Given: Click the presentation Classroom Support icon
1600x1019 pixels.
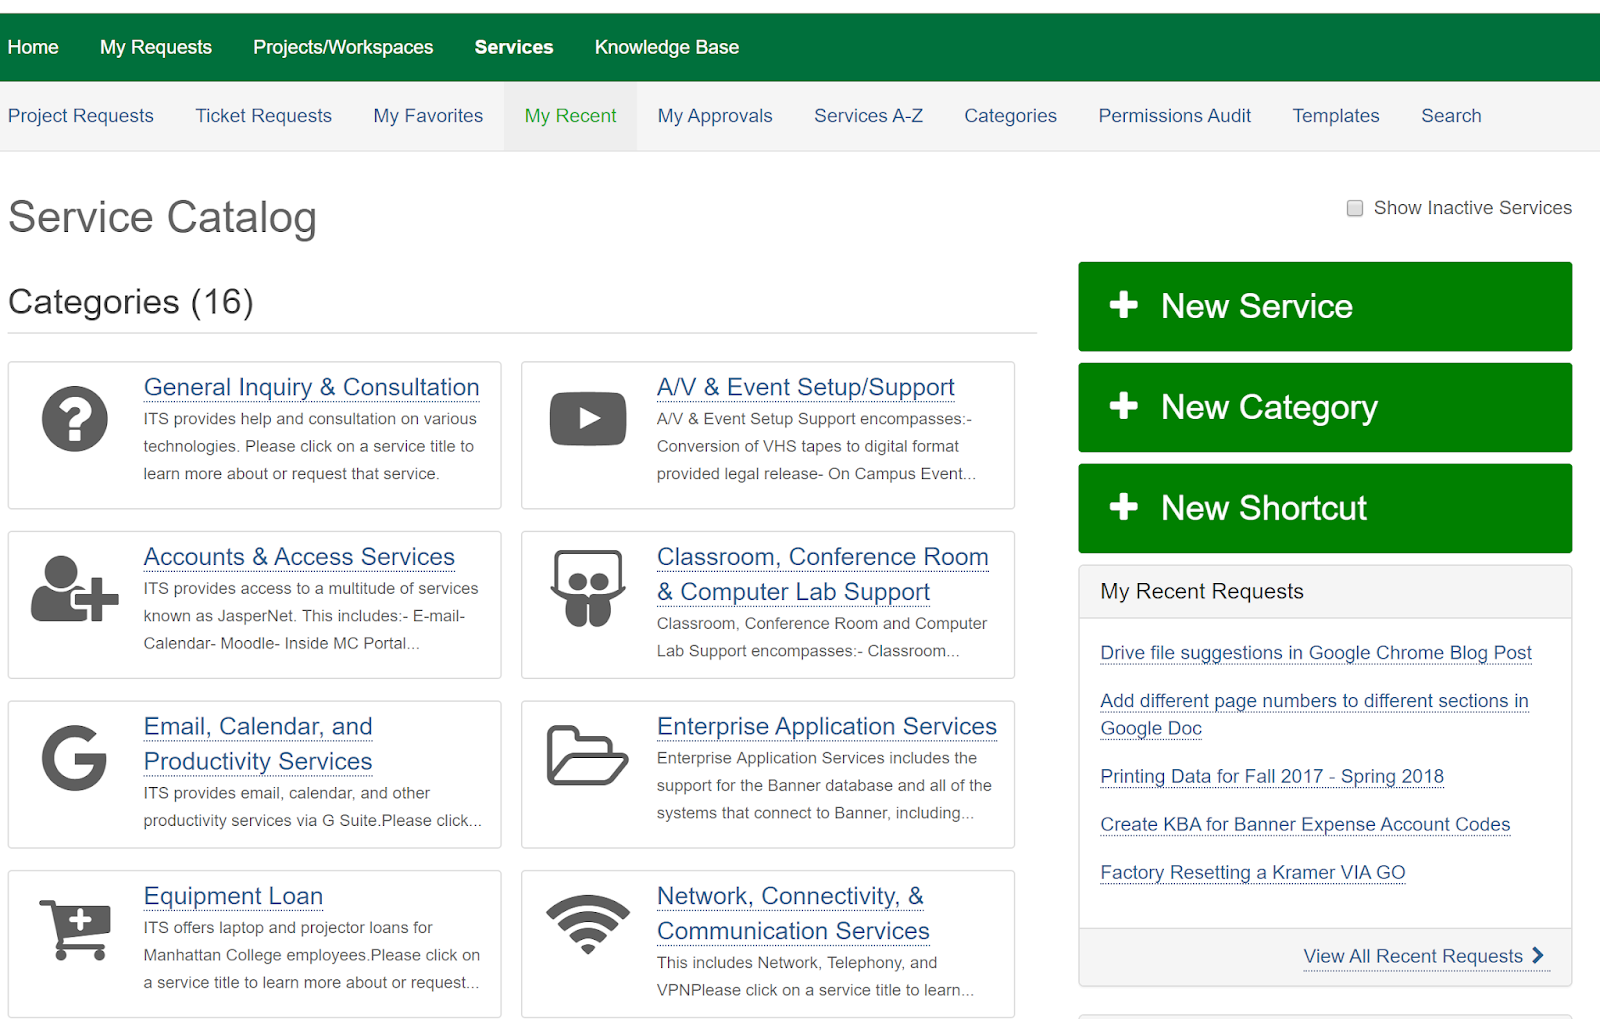Looking at the screenshot, I should point(588,589).
